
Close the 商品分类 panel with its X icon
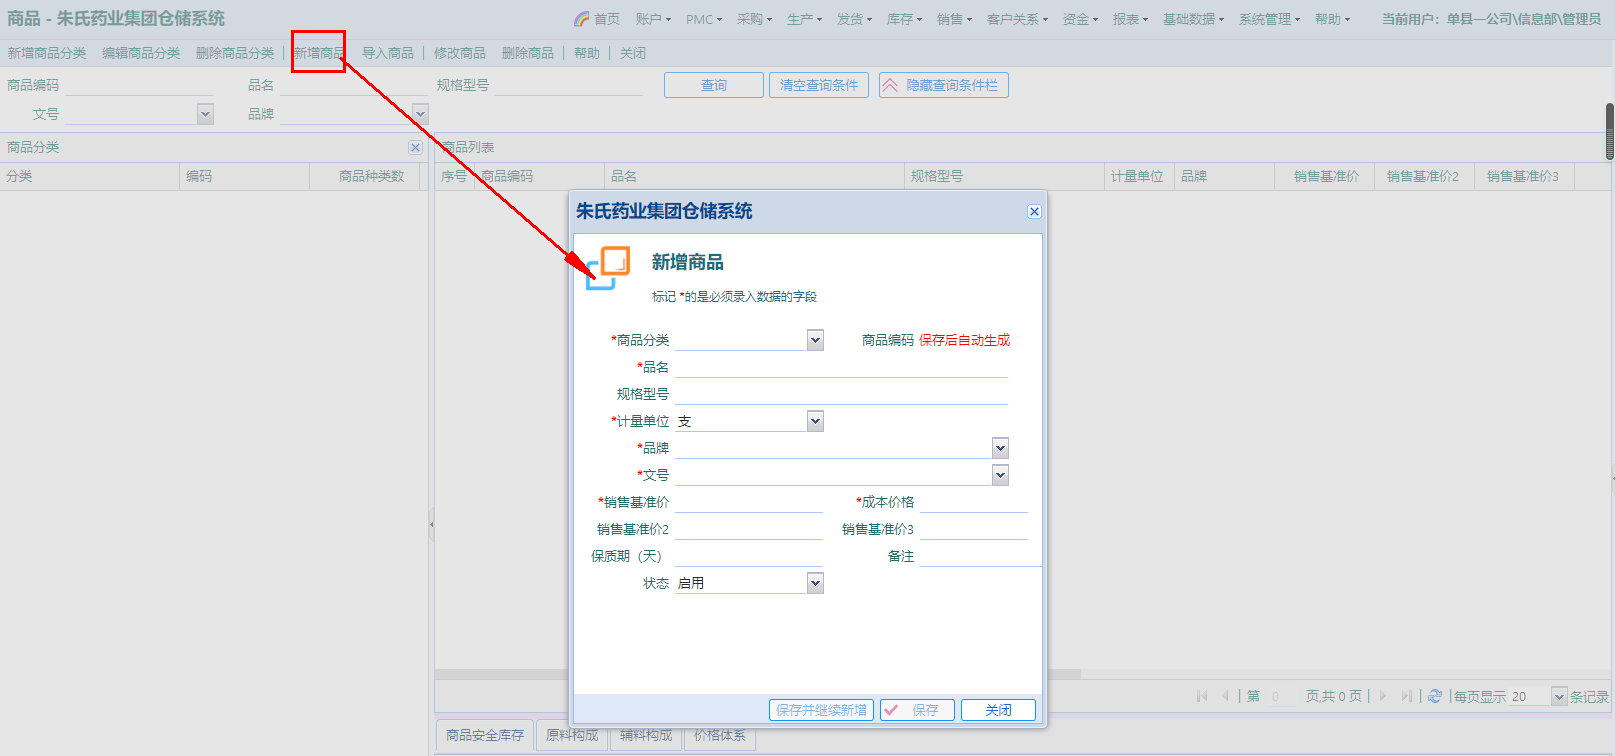pos(415,147)
